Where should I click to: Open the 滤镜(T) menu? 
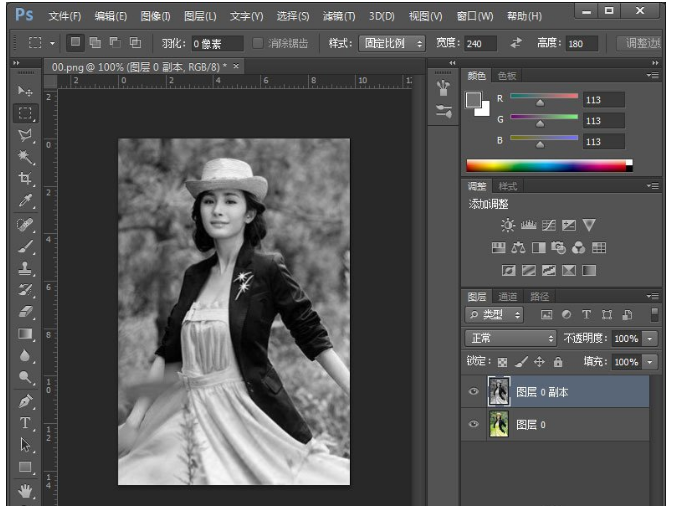(x=339, y=16)
